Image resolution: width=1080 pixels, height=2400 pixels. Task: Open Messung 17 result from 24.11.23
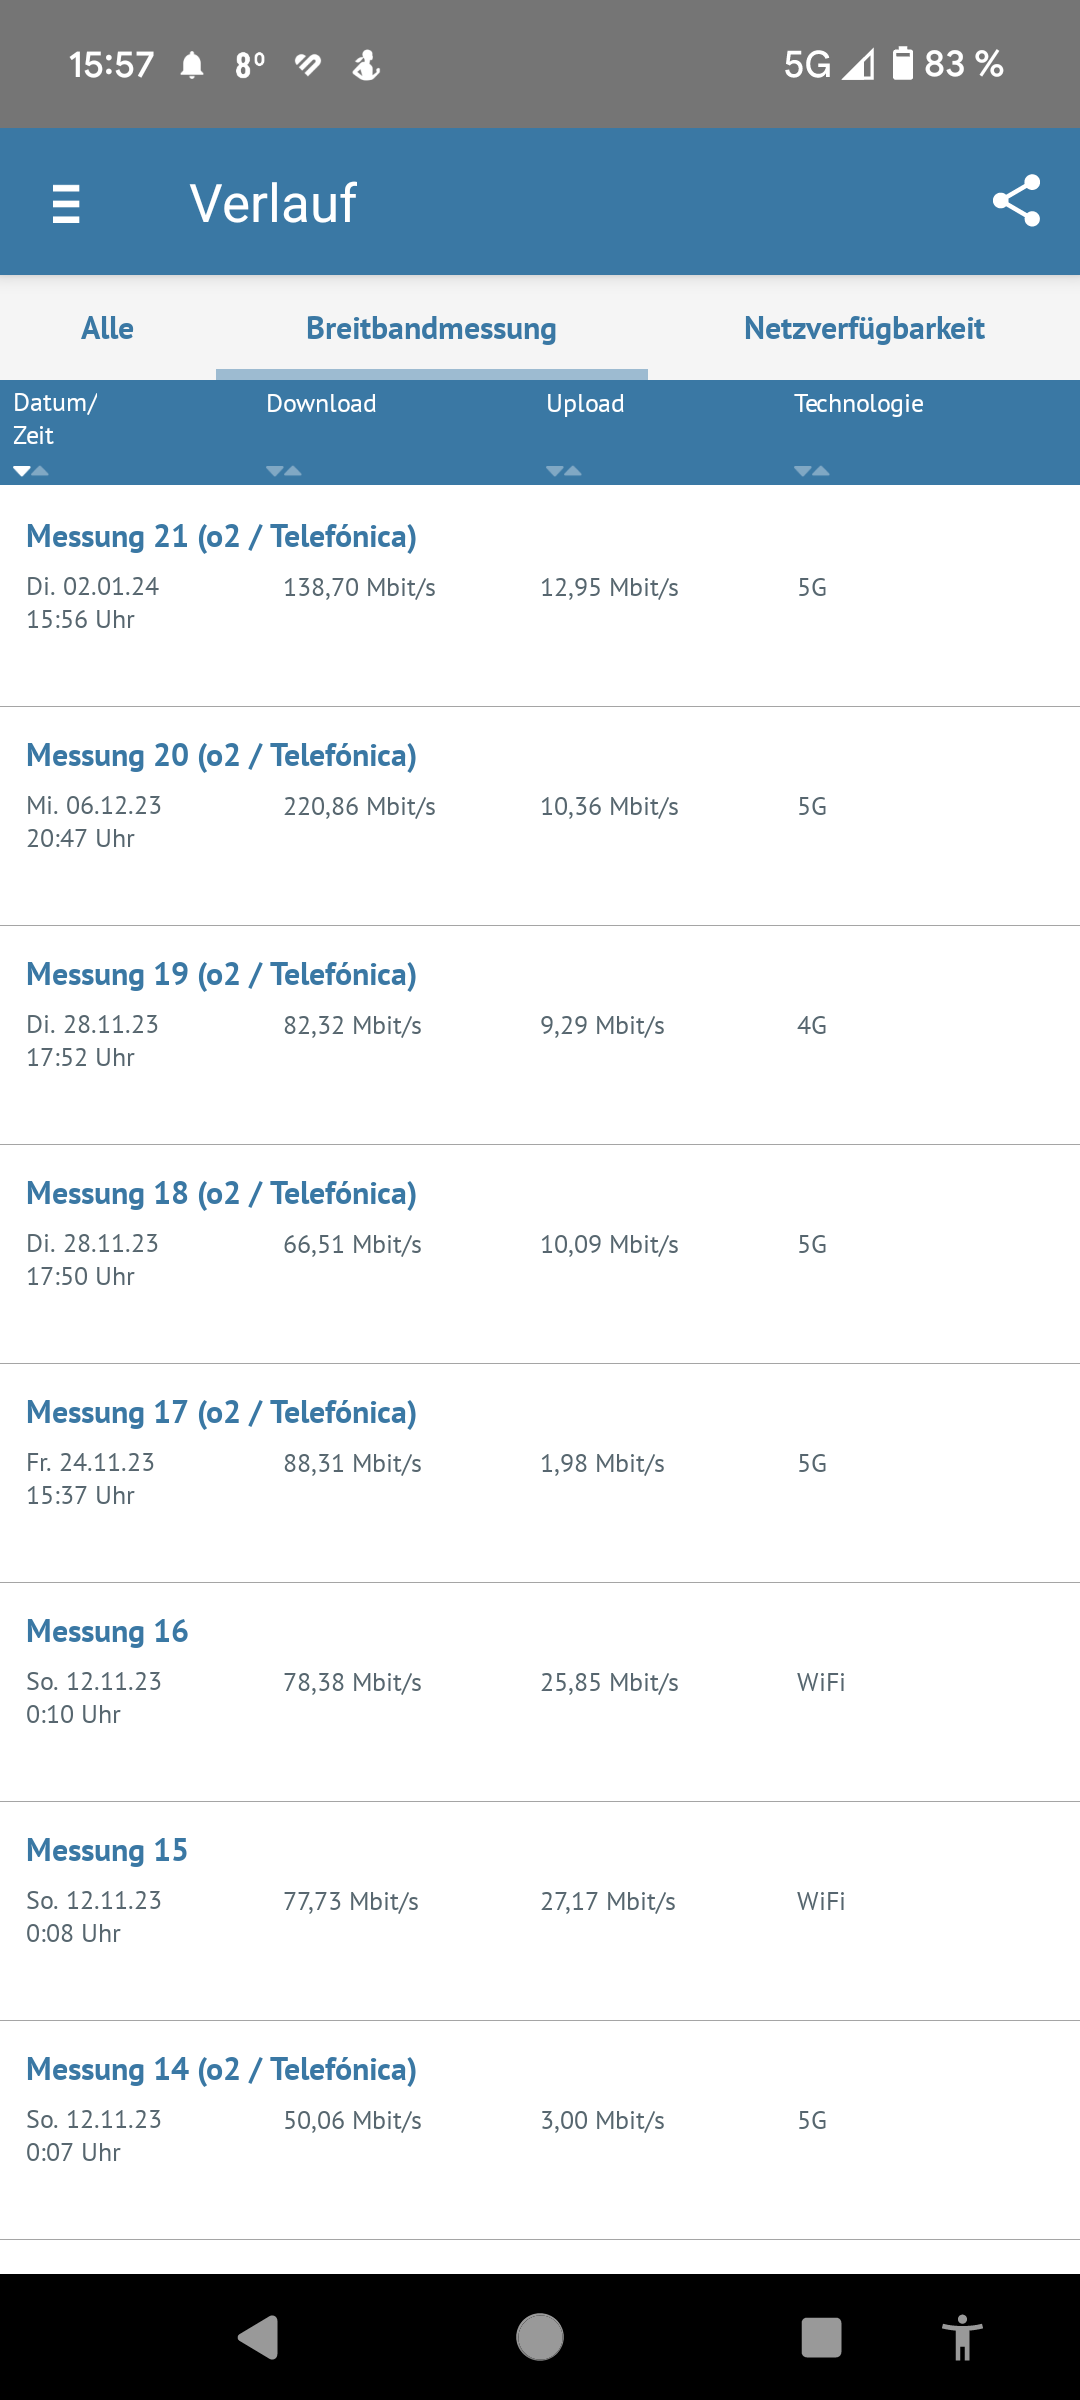(x=540, y=1473)
